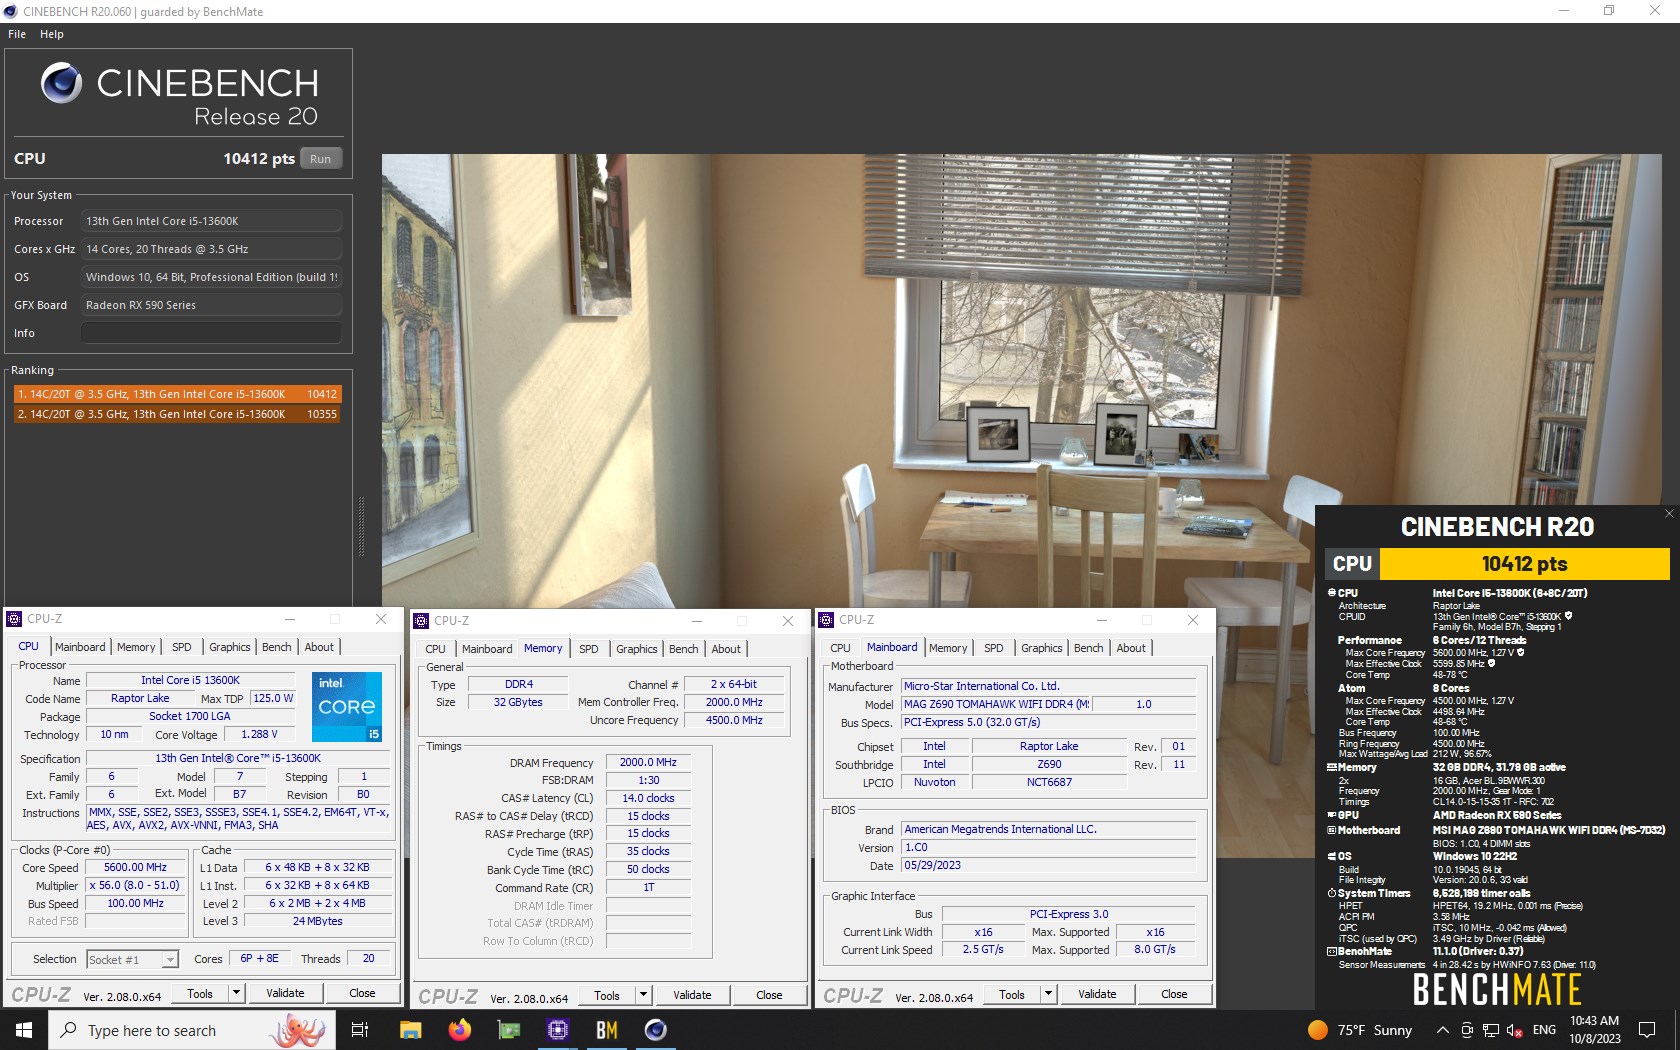Switch to BenchMate BM taskbar icon
Viewport: 1680px width, 1050px height.
607,1030
